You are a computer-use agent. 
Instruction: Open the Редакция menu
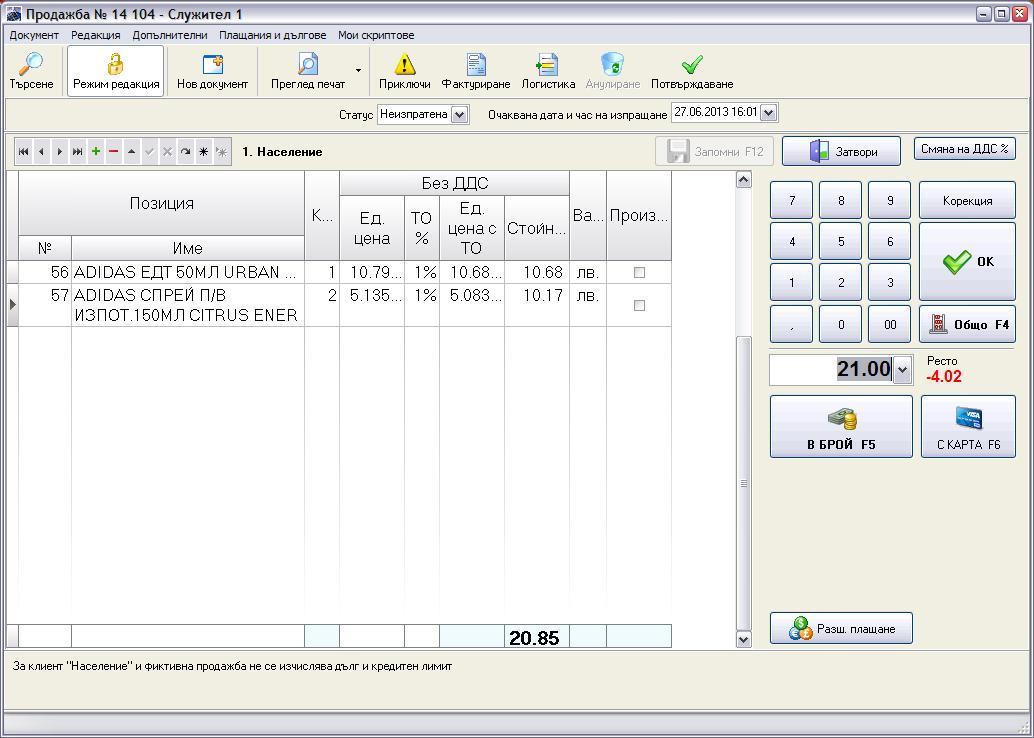coord(96,35)
